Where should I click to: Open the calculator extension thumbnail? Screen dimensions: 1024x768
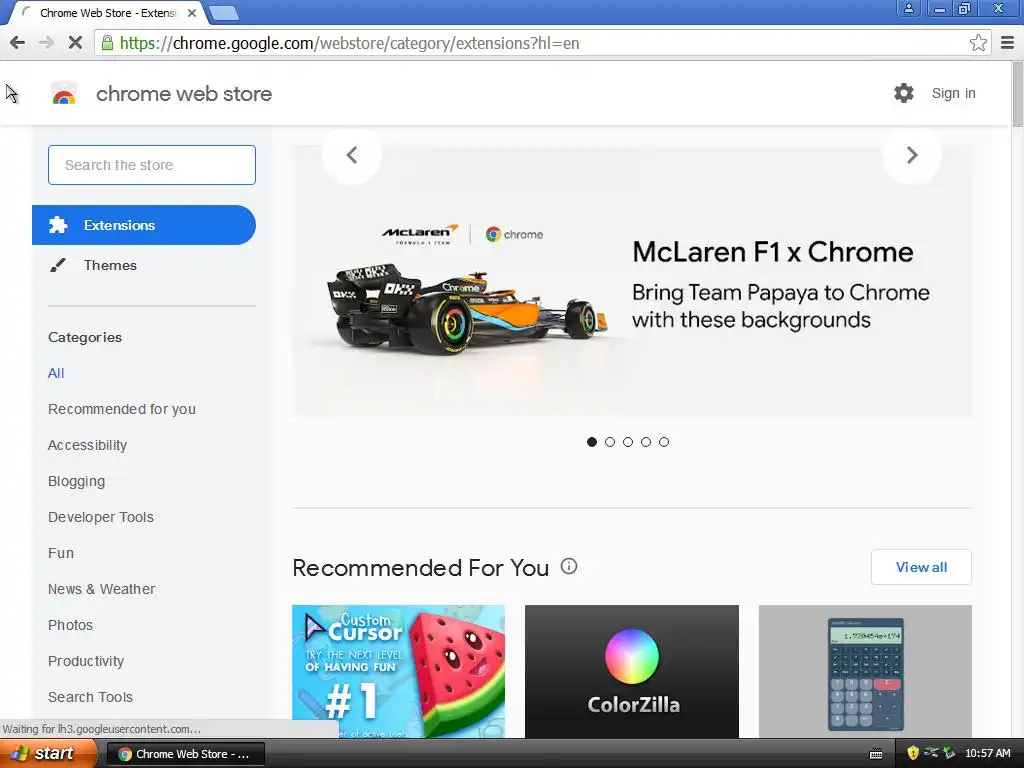tap(865, 671)
